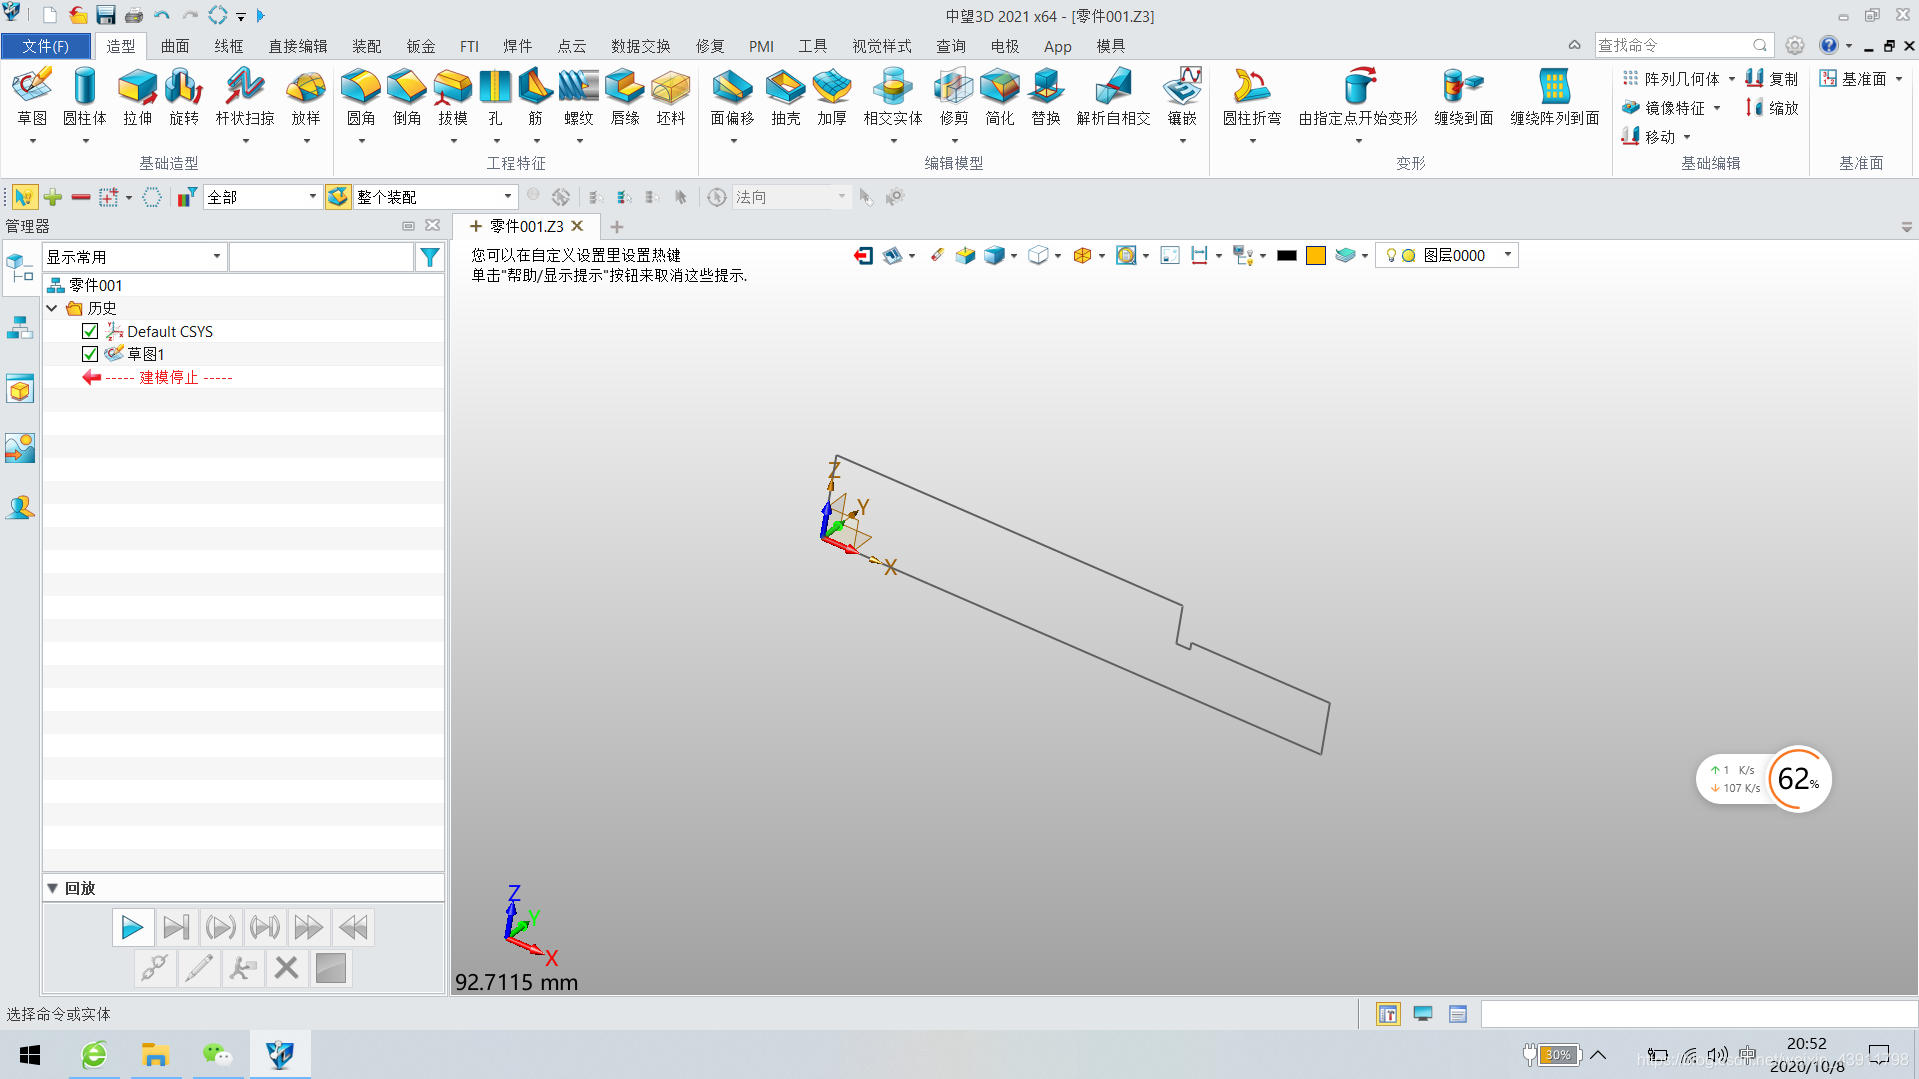The width and height of the screenshot is (1919, 1079).
Task: Click the black color swatch
Action: tap(1287, 256)
